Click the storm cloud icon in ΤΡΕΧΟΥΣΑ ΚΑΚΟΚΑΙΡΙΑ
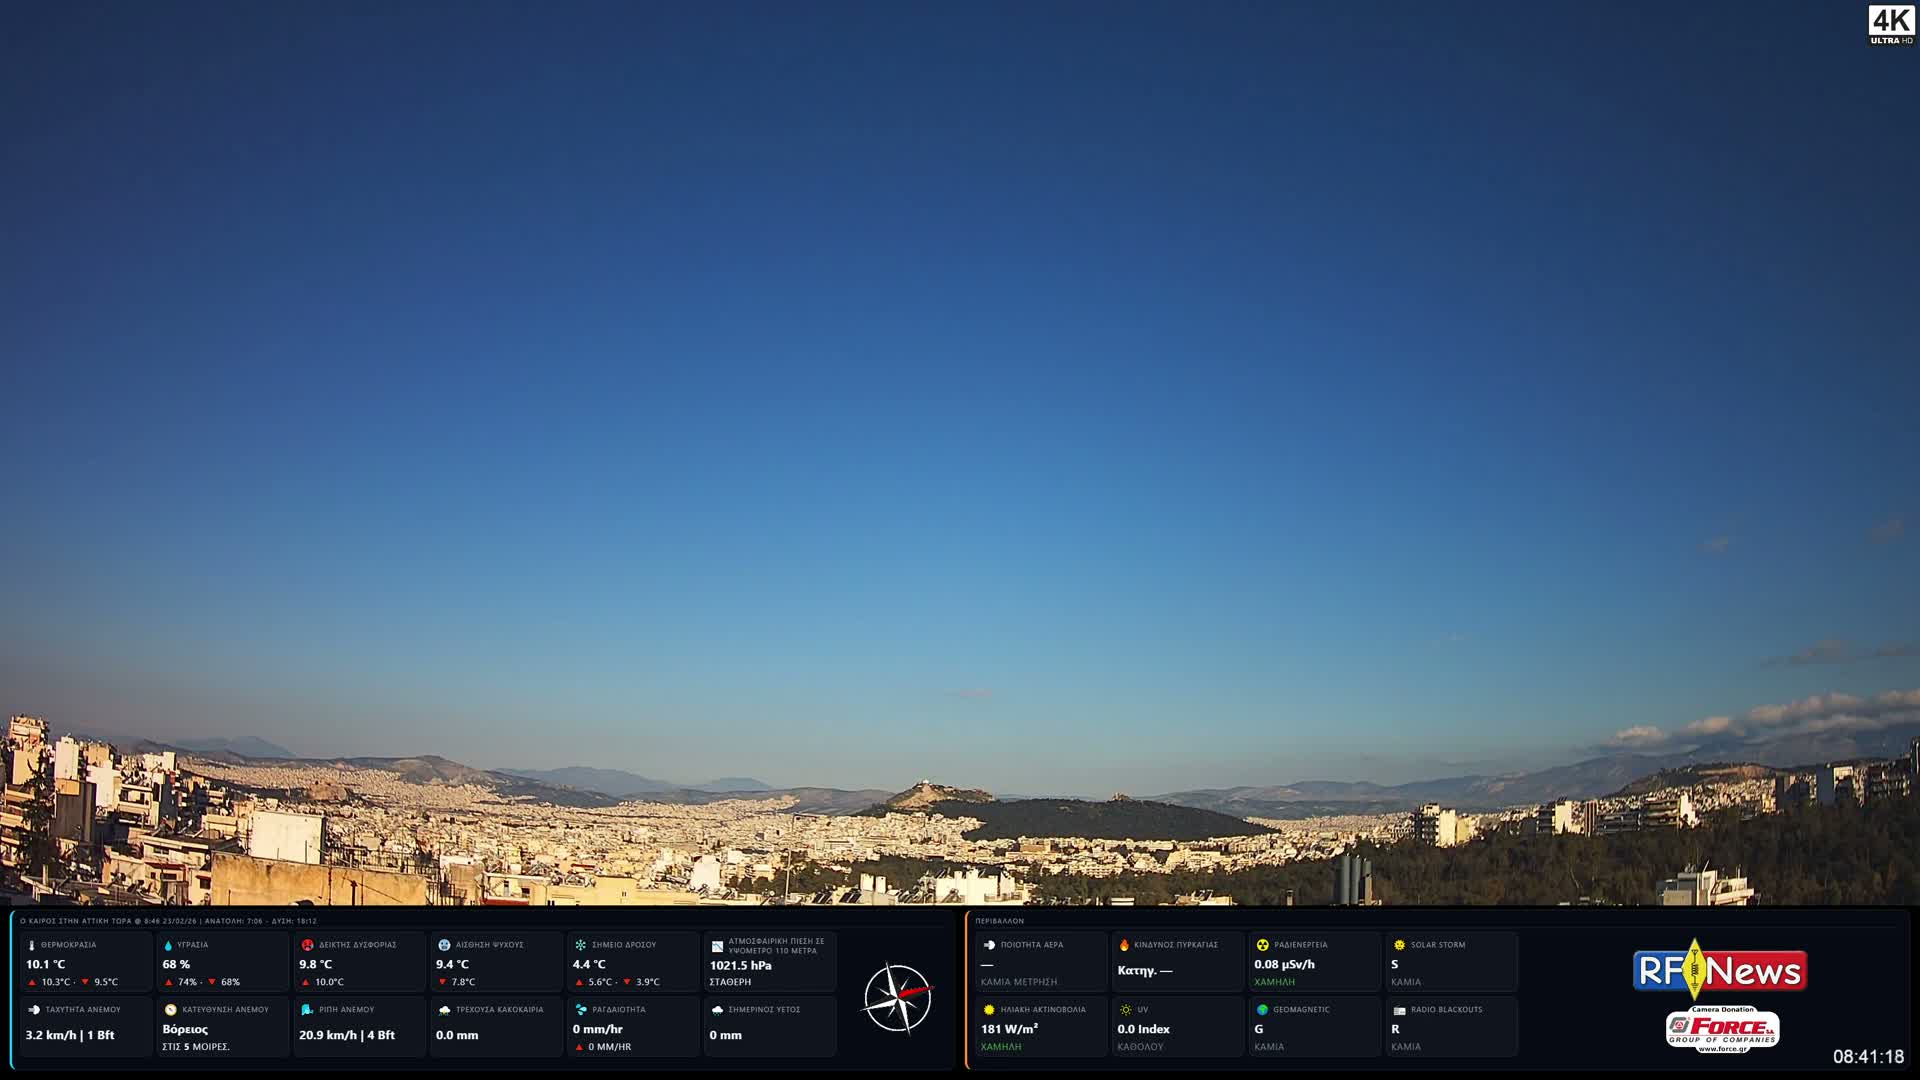Screen dimensions: 1920x1080 [x=444, y=1010]
